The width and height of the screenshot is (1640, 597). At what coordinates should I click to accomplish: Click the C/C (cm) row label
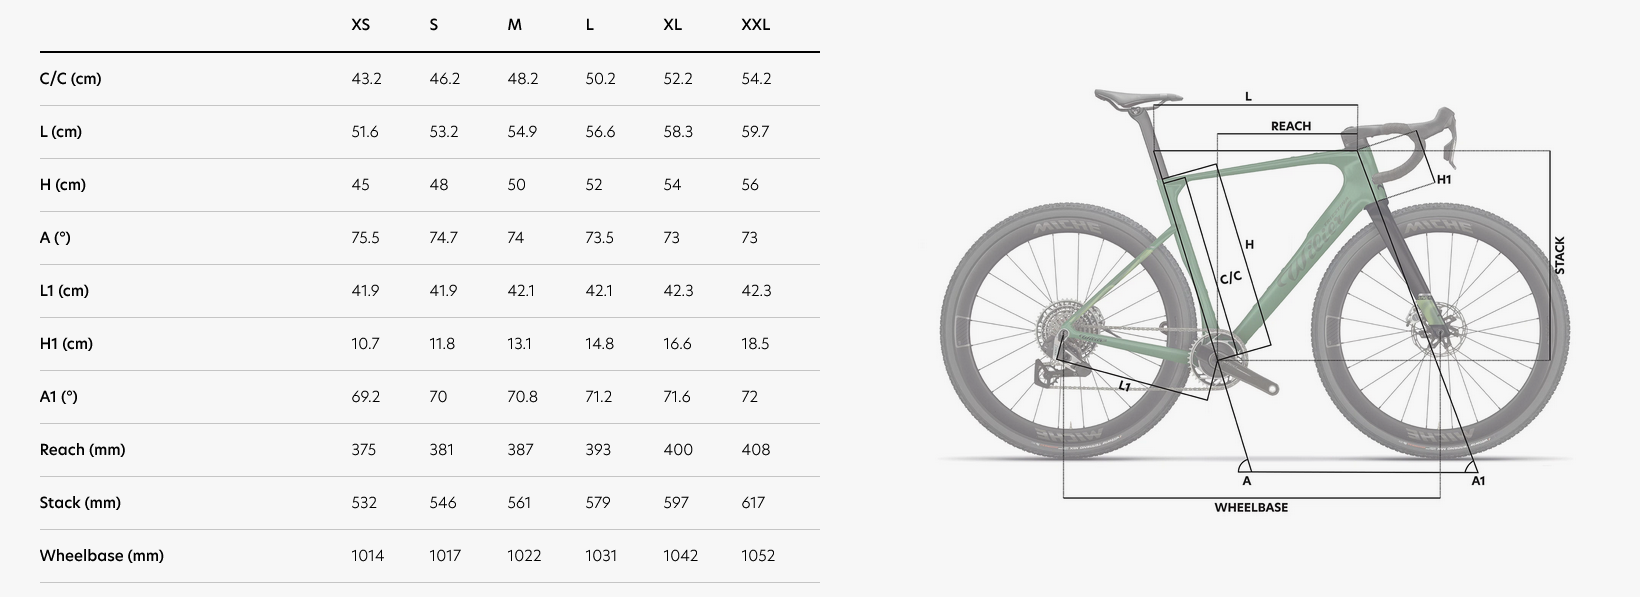click(71, 79)
